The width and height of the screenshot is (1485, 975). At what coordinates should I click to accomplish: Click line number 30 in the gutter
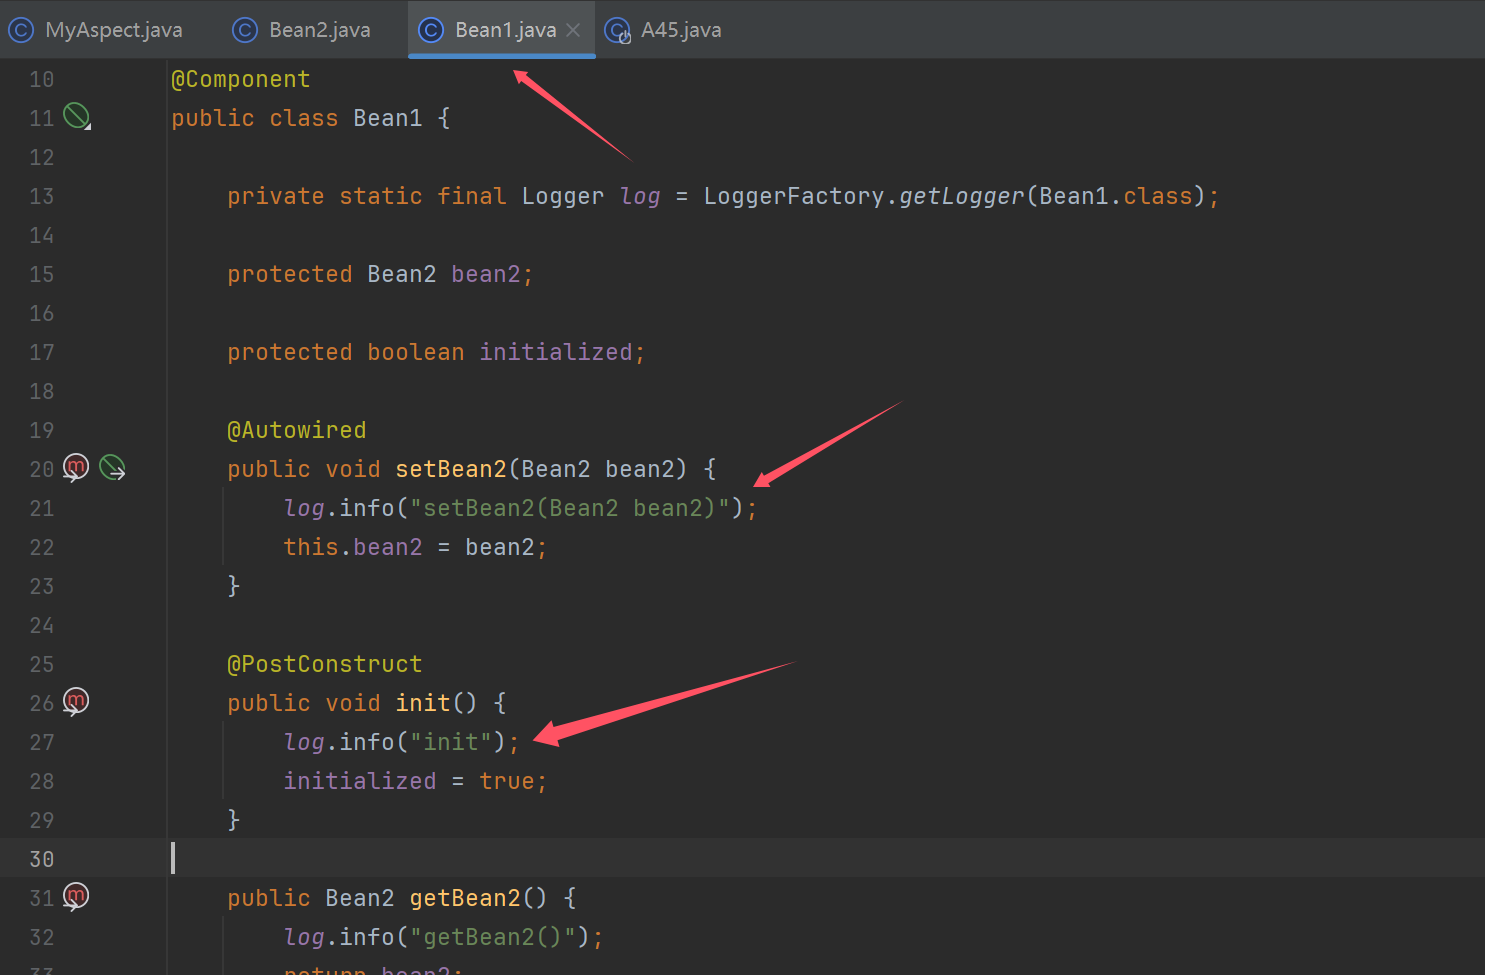[x=42, y=859]
